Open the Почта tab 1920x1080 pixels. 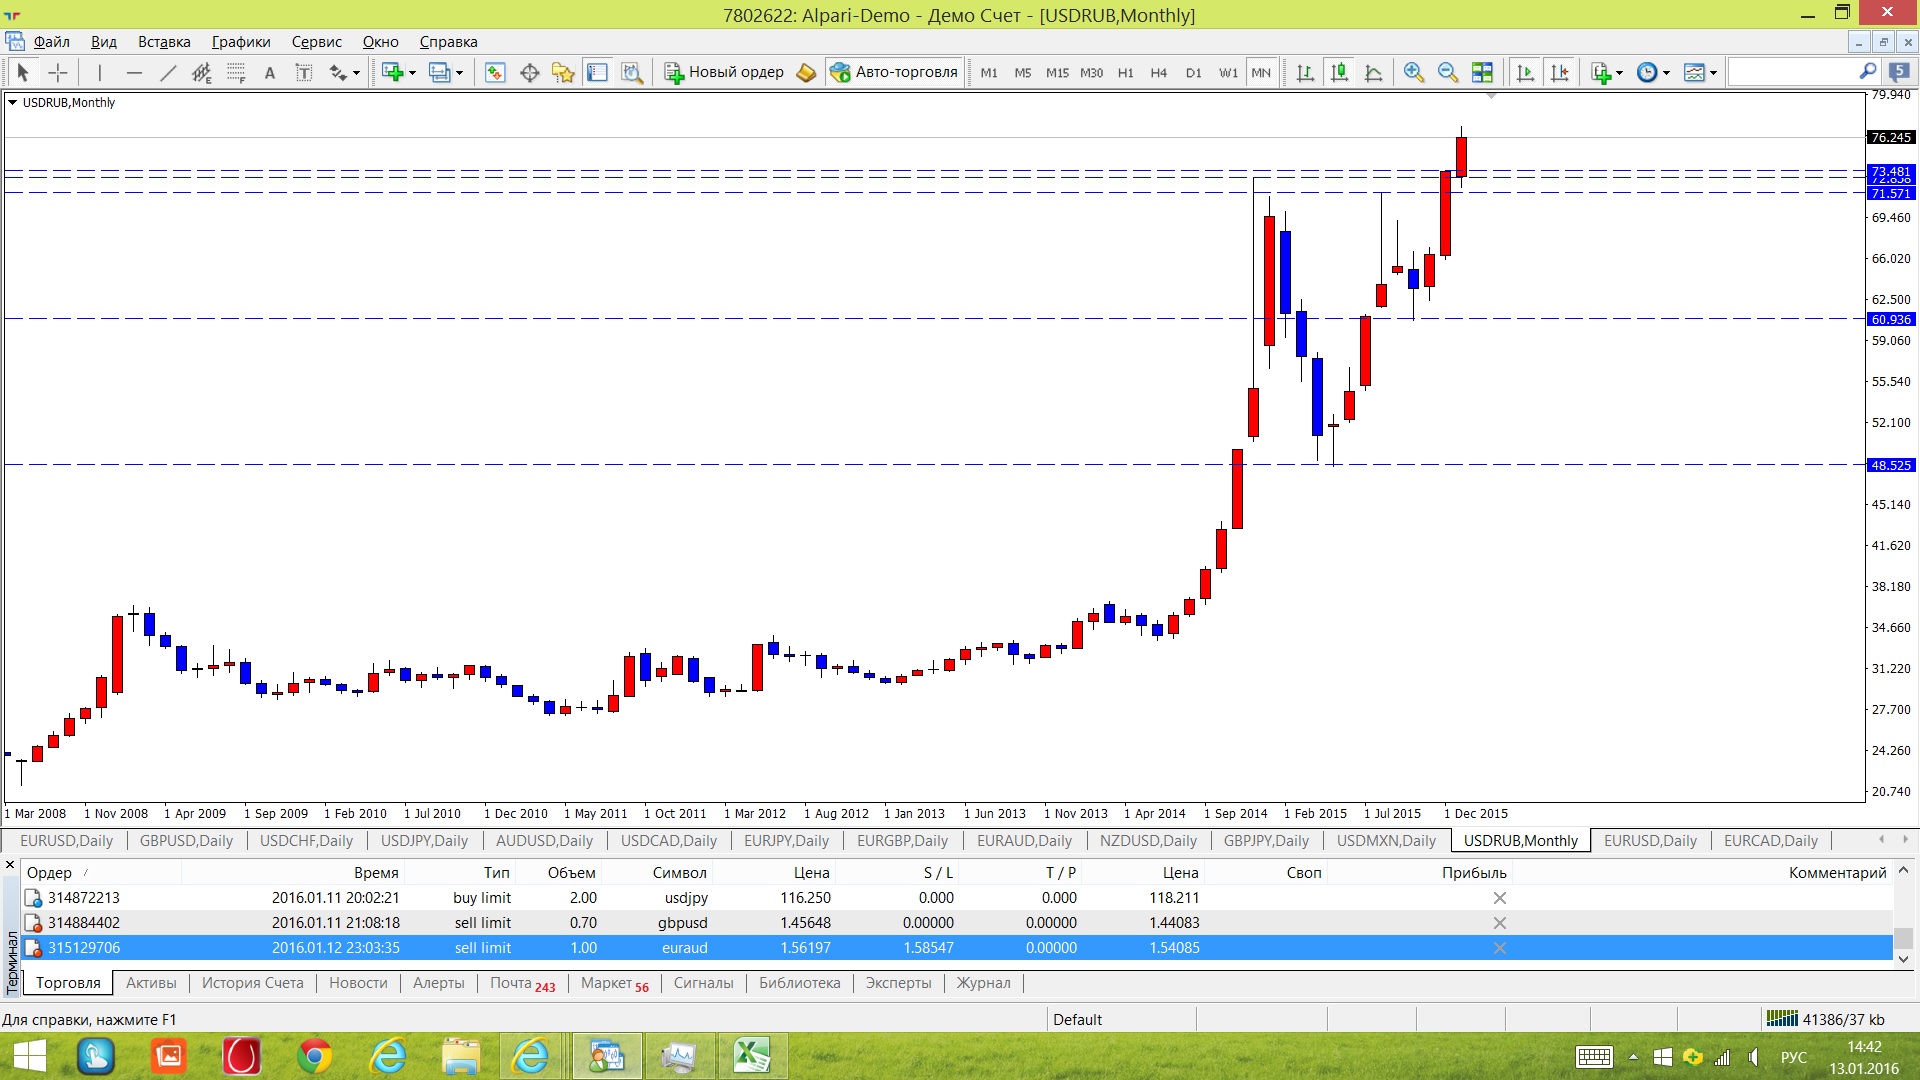coord(522,984)
